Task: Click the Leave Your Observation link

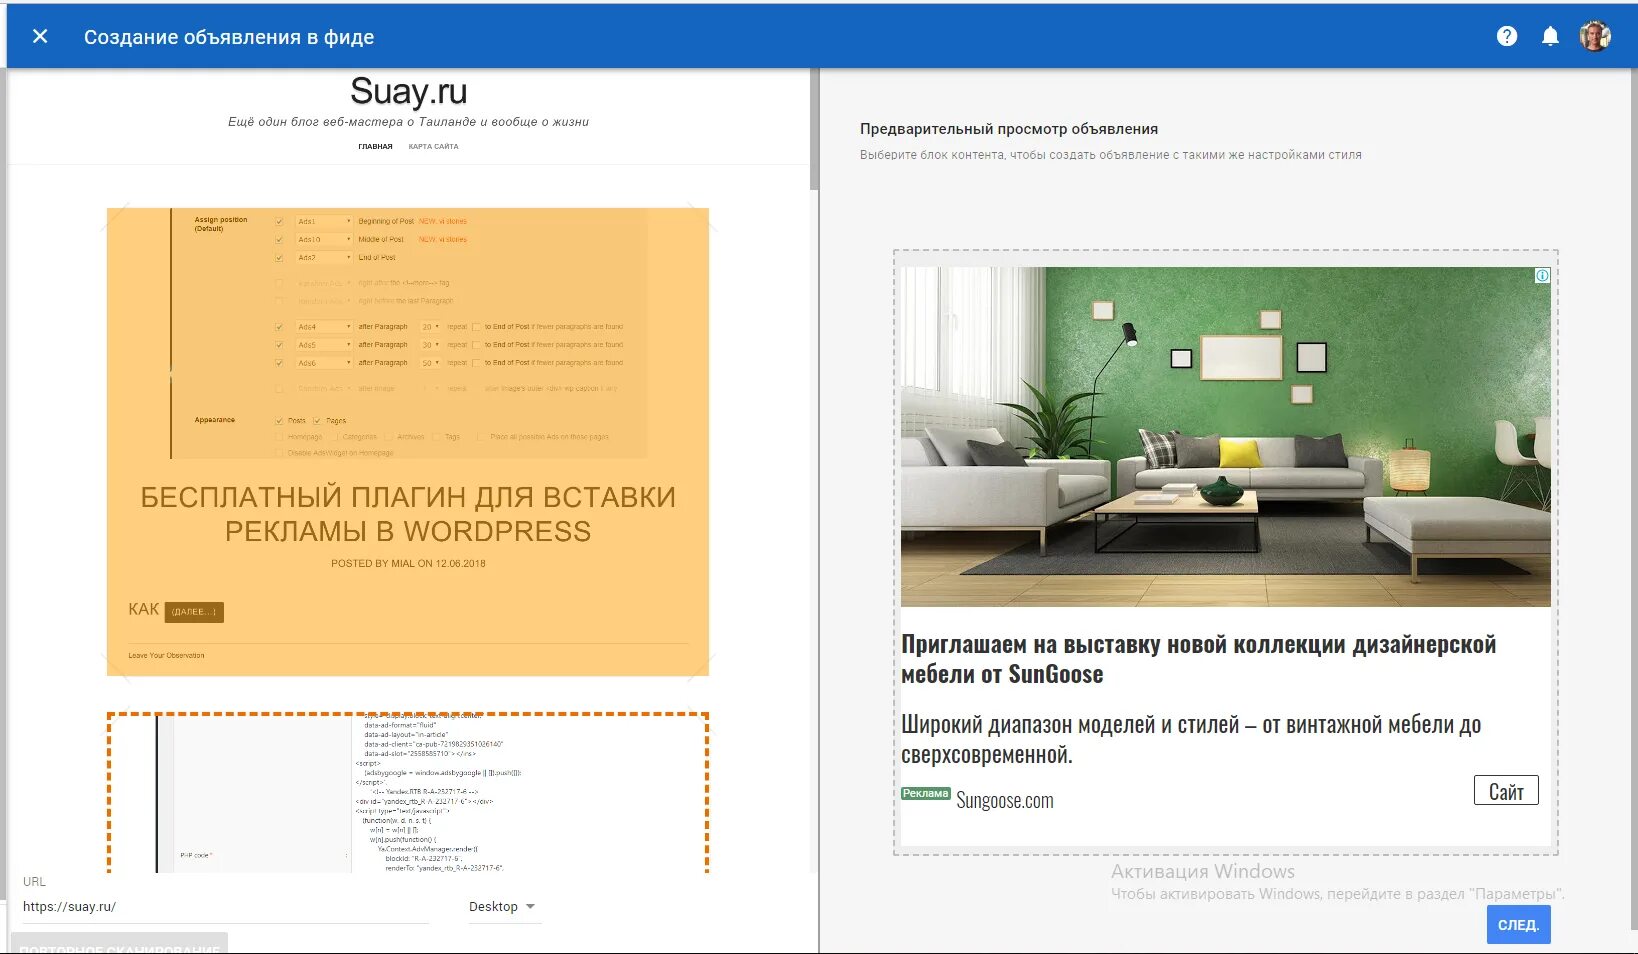Action: pos(166,656)
